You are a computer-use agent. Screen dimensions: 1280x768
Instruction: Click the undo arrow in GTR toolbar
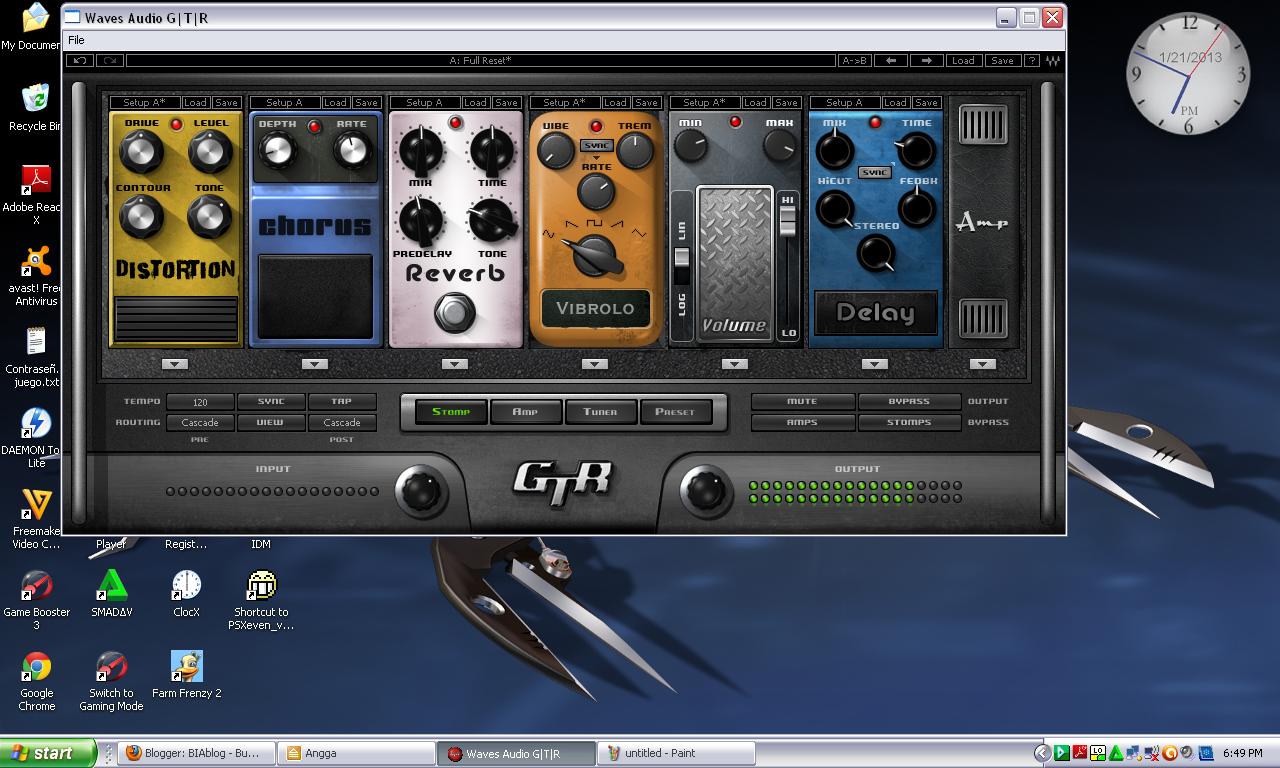[x=80, y=61]
